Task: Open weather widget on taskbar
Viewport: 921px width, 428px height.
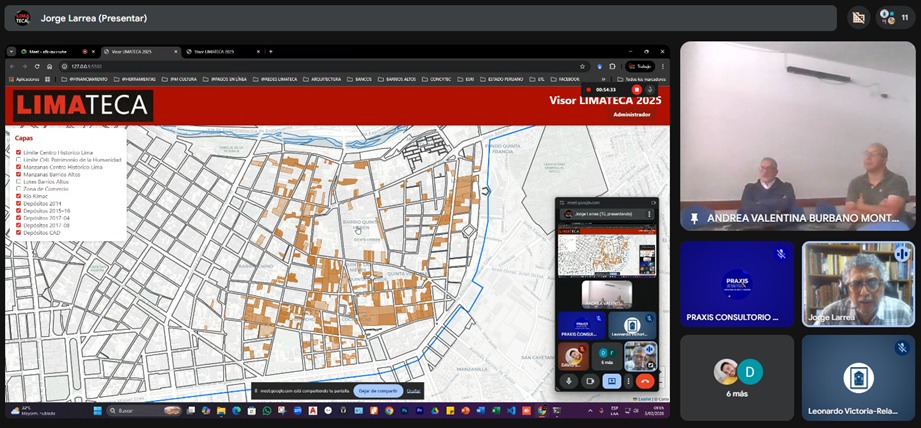Action: pos(34,410)
